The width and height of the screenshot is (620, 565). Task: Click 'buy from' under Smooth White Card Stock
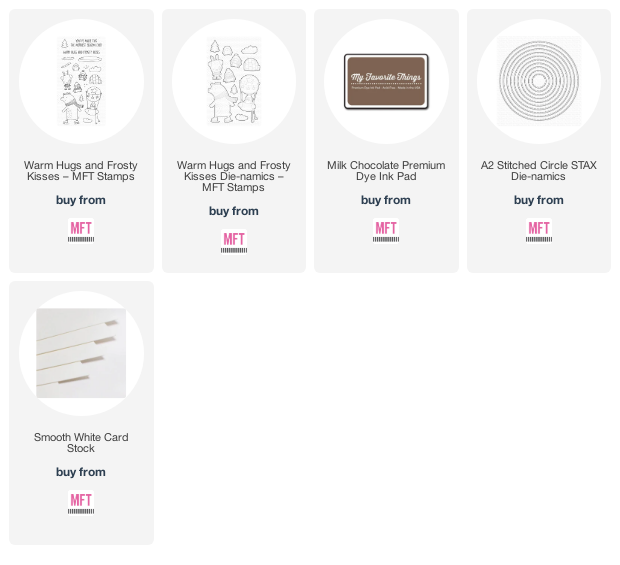(x=81, y=472)
